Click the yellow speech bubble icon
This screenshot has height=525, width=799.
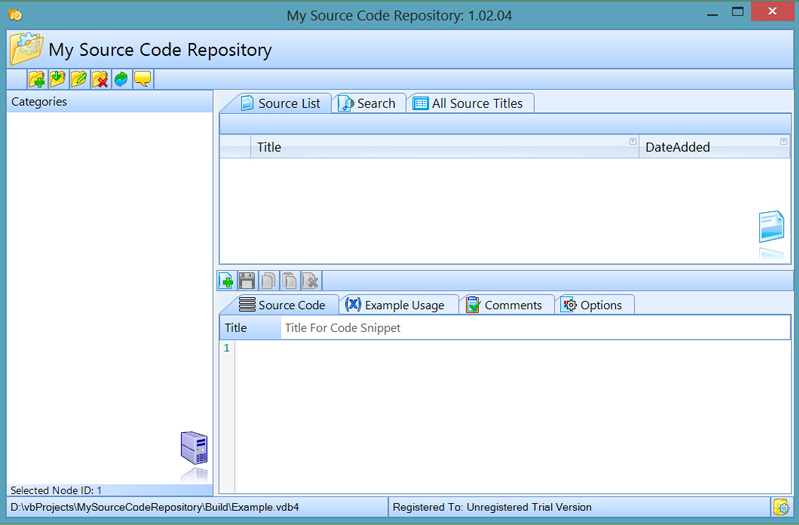tap(142, 80)
